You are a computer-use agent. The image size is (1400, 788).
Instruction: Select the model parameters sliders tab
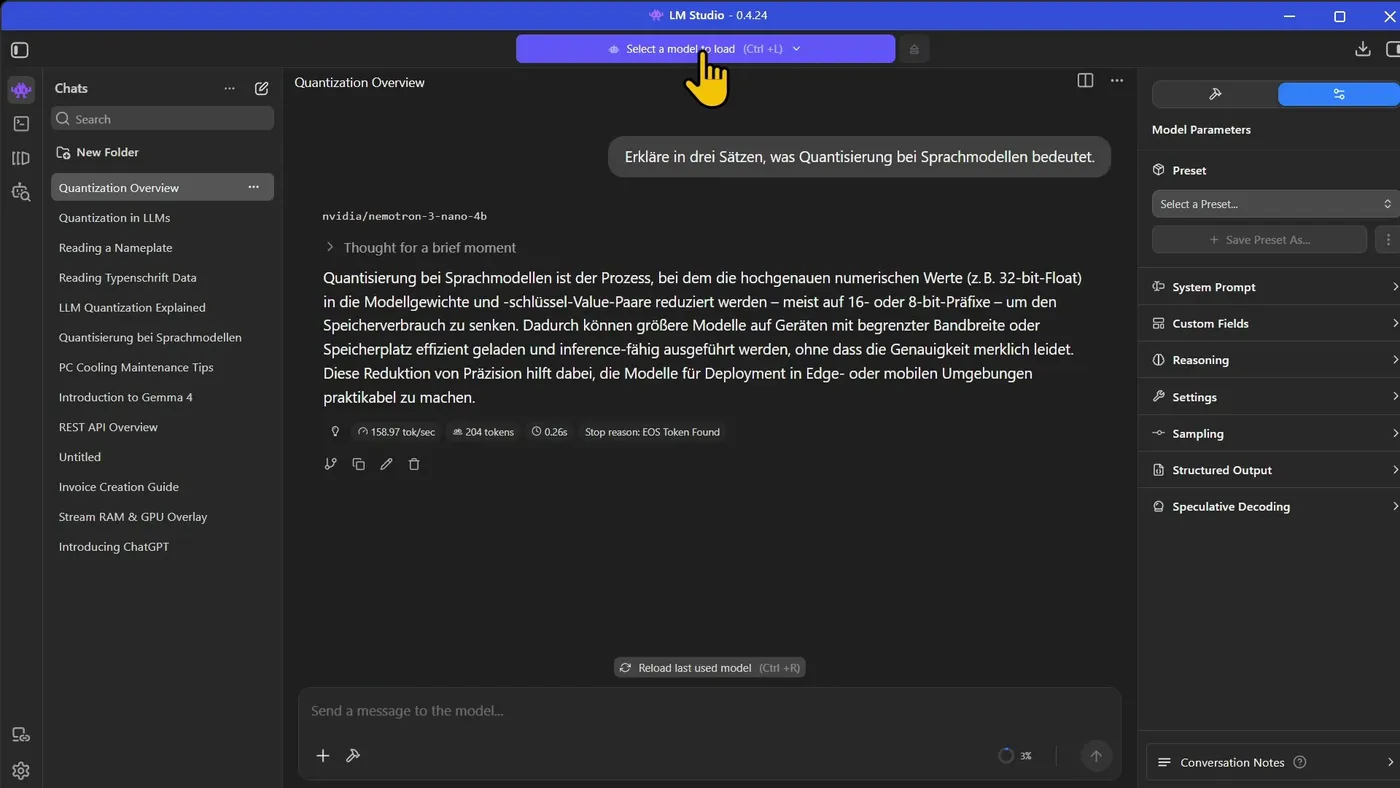click(1339, 94)
